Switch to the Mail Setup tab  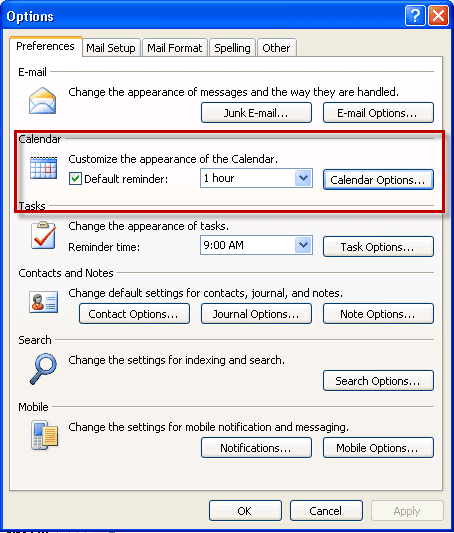tap(111, 48)
